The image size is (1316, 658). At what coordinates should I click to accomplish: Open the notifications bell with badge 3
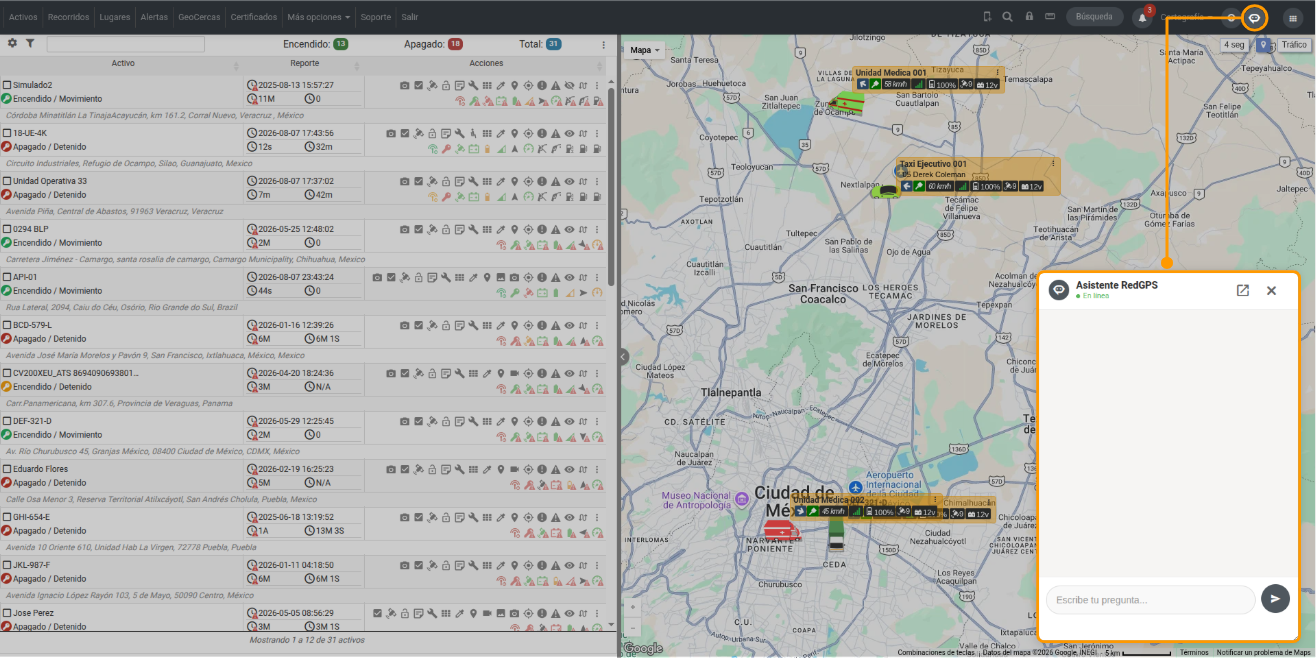1142,17
